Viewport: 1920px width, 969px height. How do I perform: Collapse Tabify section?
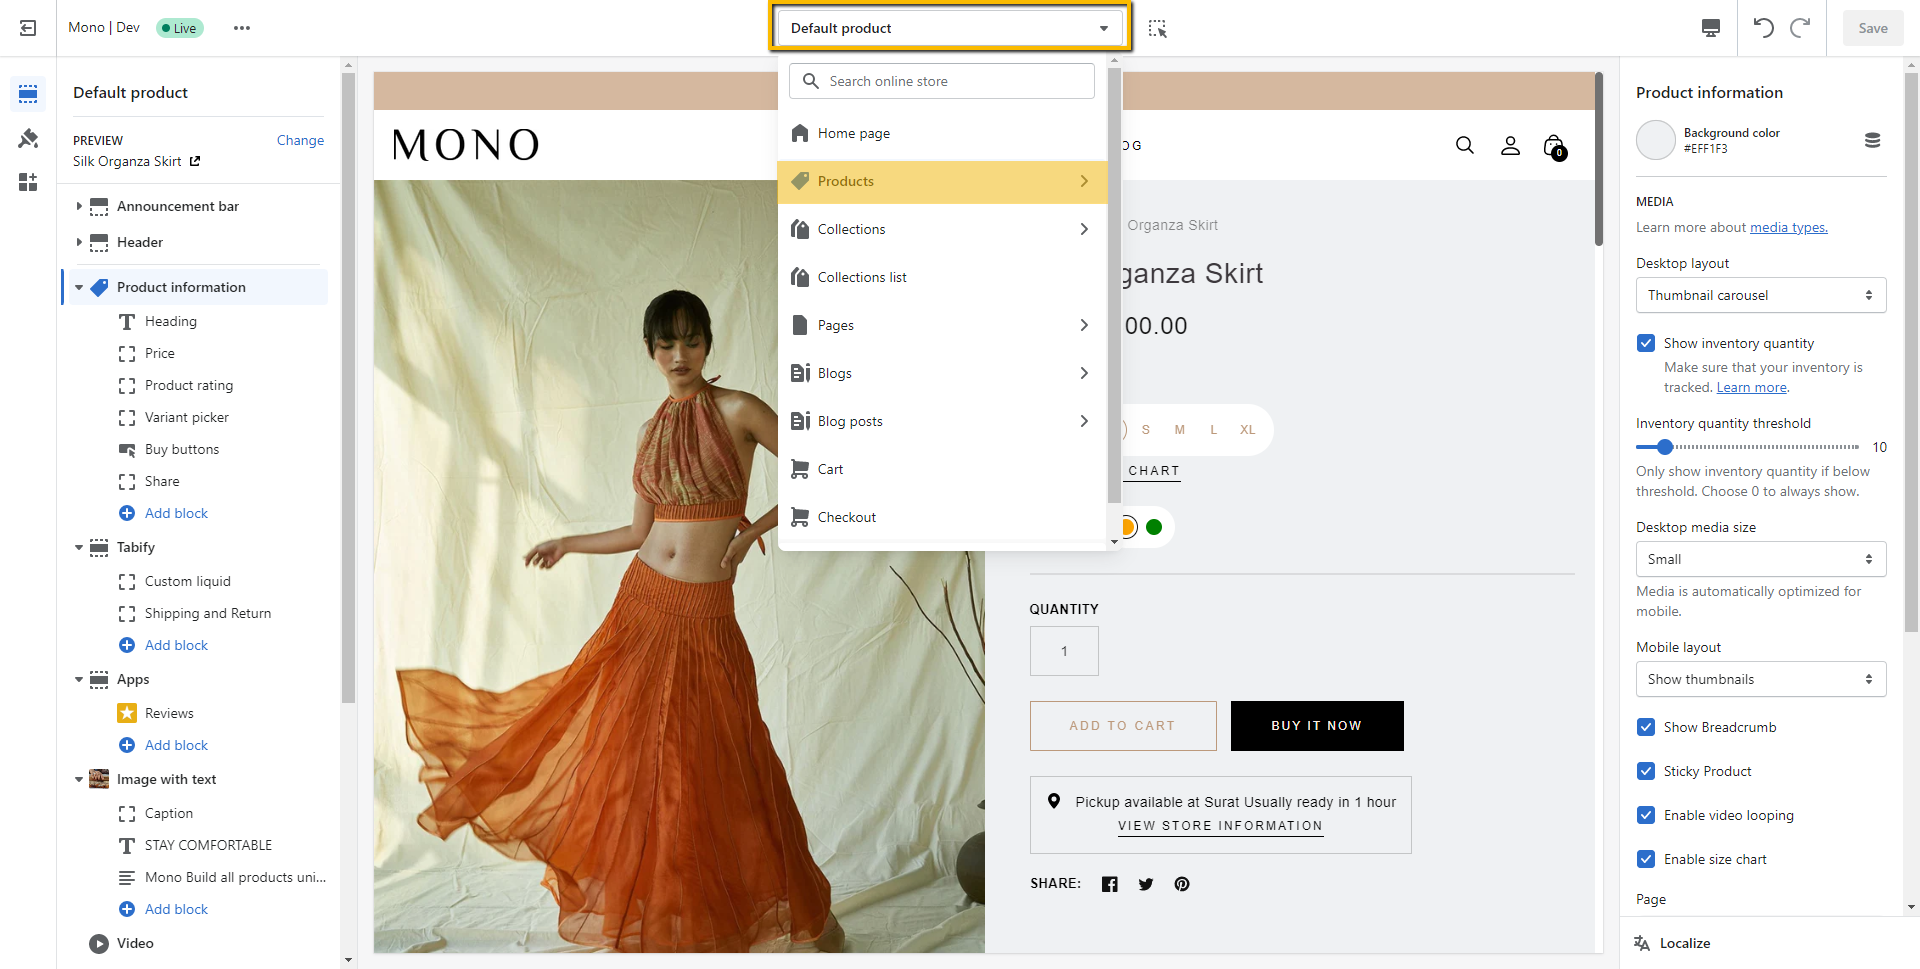coord(79,547)
